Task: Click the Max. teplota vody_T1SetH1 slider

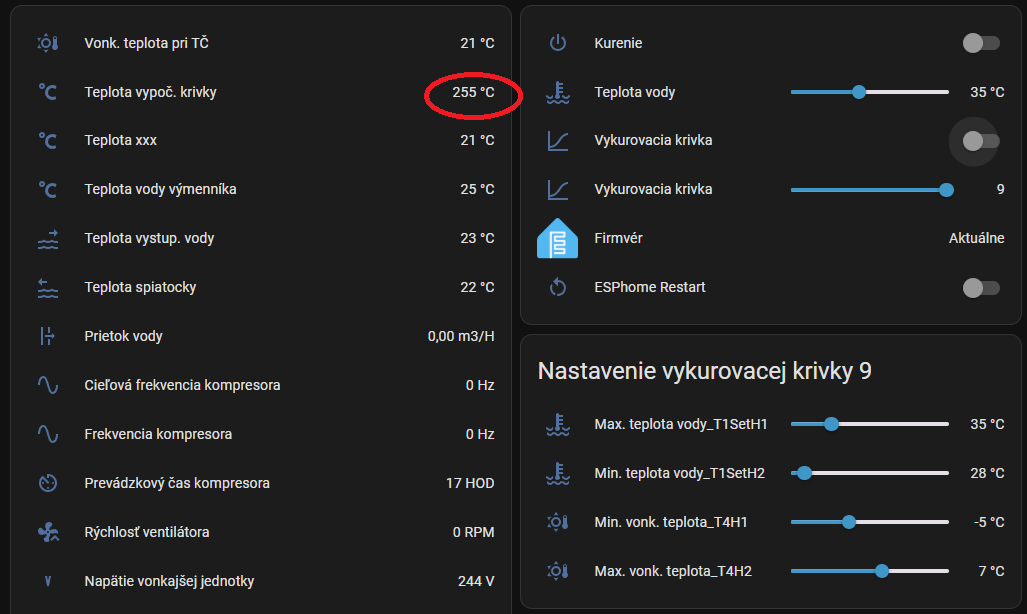Action: pos(869,424)
